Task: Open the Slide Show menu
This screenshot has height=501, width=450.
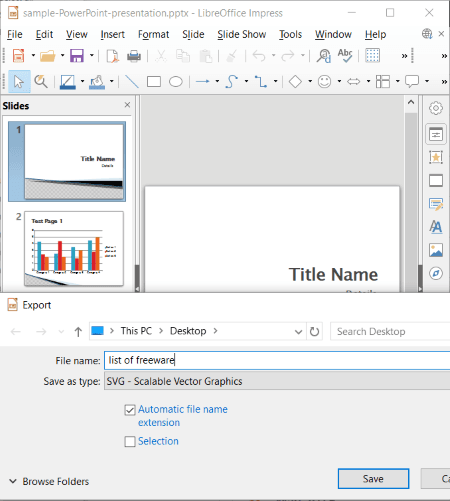Action: click(x=242, y=34)
